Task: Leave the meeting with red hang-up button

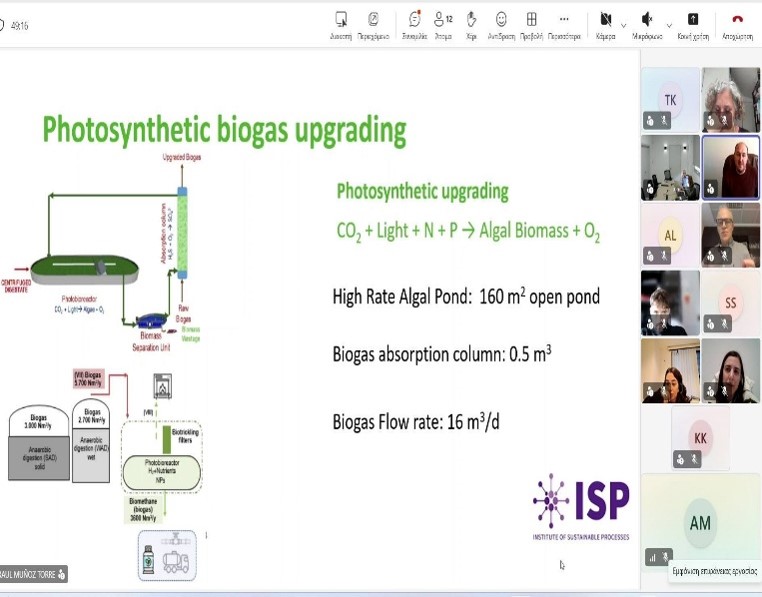Action: pos(737,25)
